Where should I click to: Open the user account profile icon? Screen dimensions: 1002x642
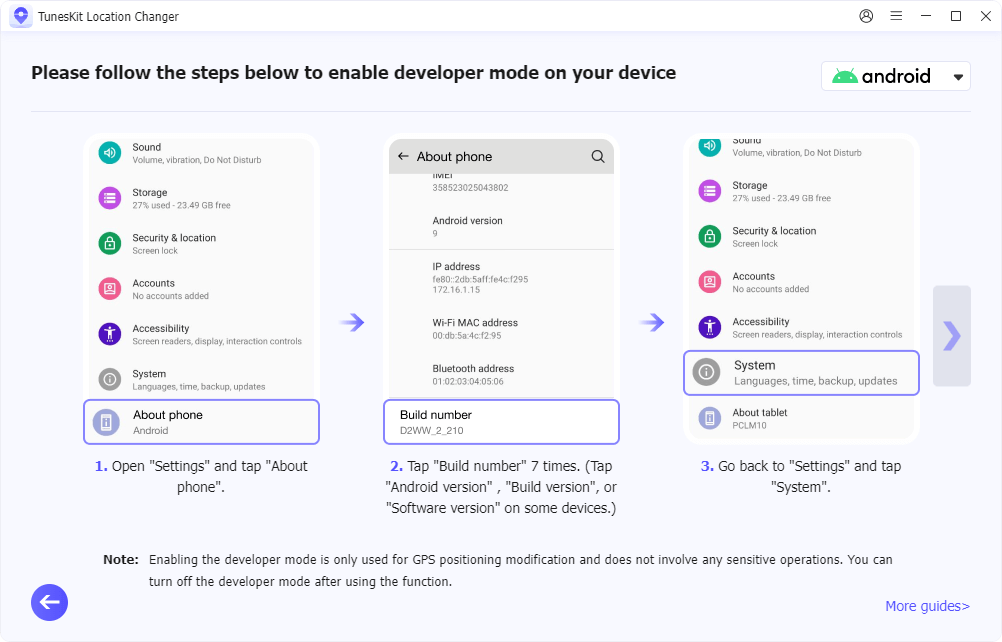[866, 16]
